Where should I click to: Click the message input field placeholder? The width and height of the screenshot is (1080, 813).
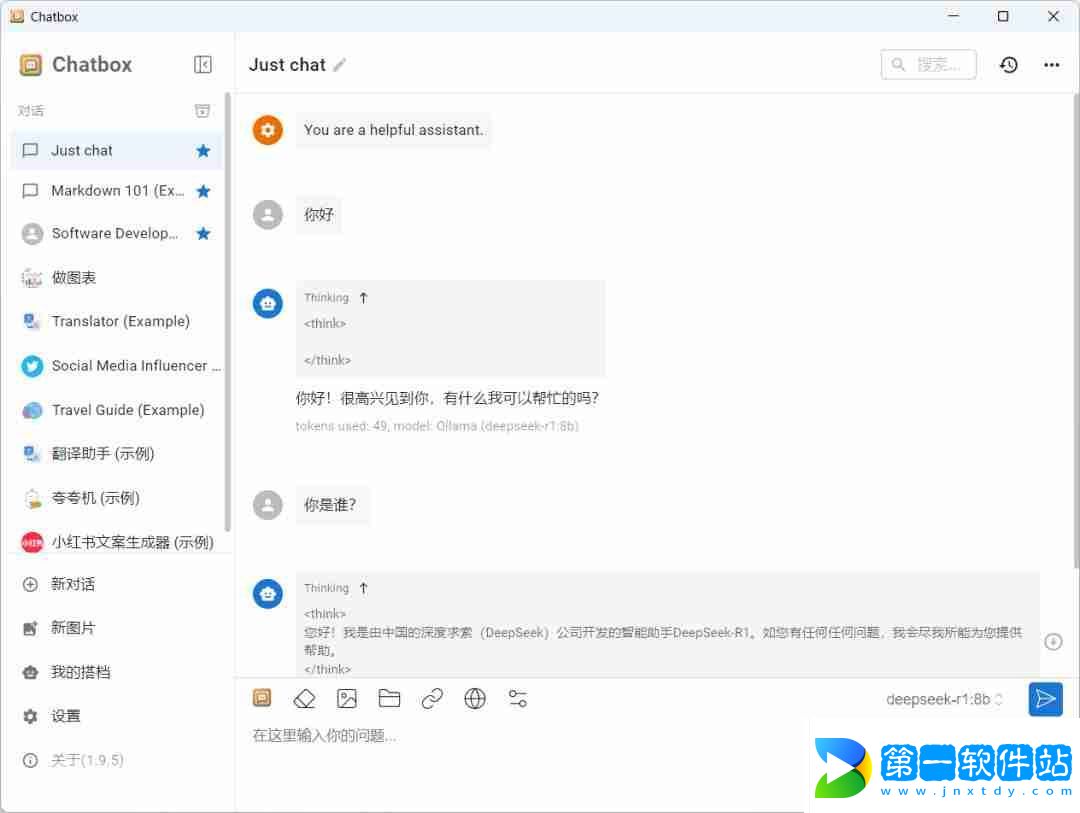pos(324,736)
